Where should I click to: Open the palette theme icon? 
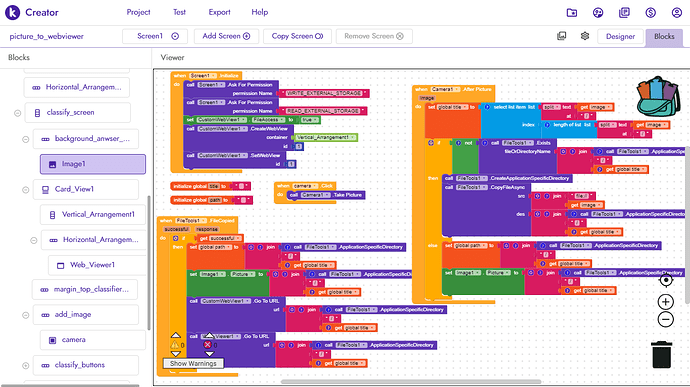coord(598,12)
